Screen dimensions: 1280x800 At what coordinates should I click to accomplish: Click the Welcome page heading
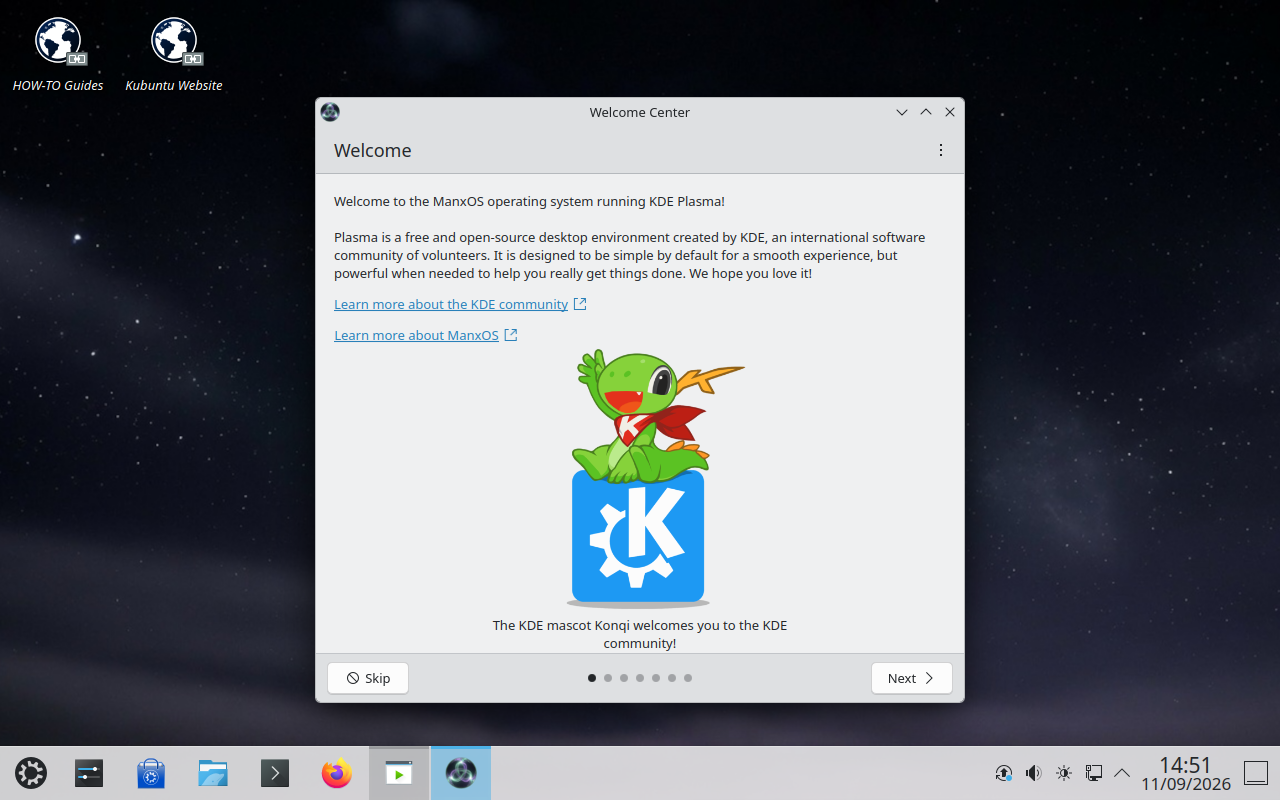coord(373,150)
